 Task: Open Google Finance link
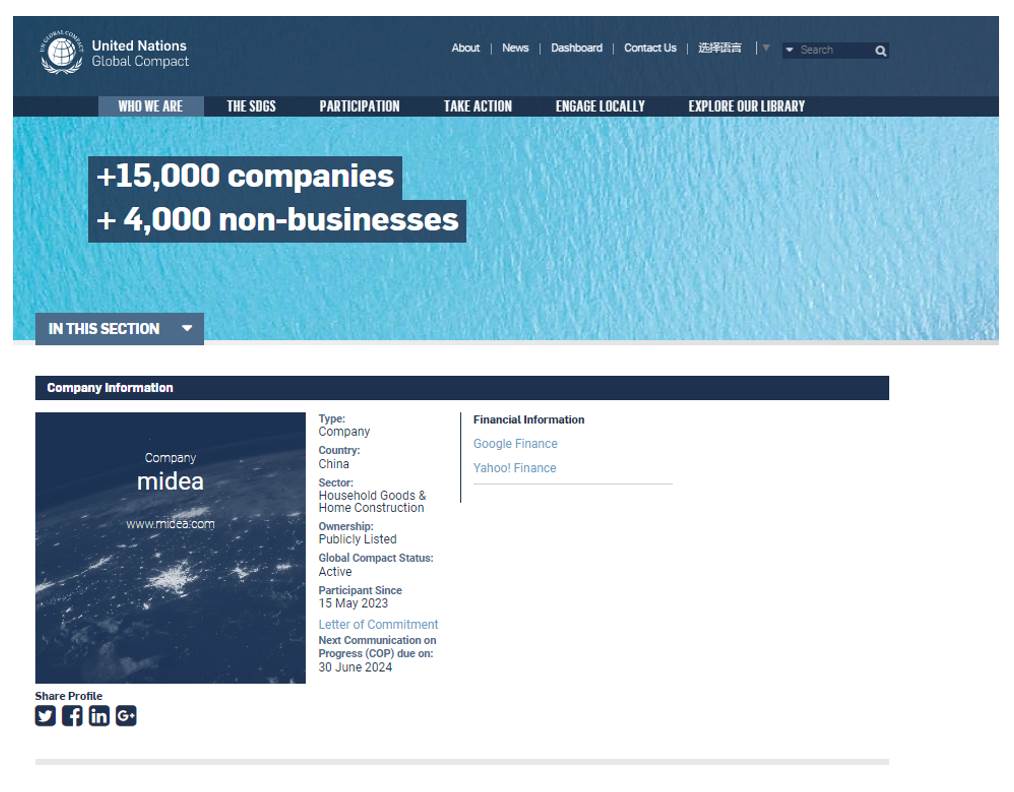(515, 444)
